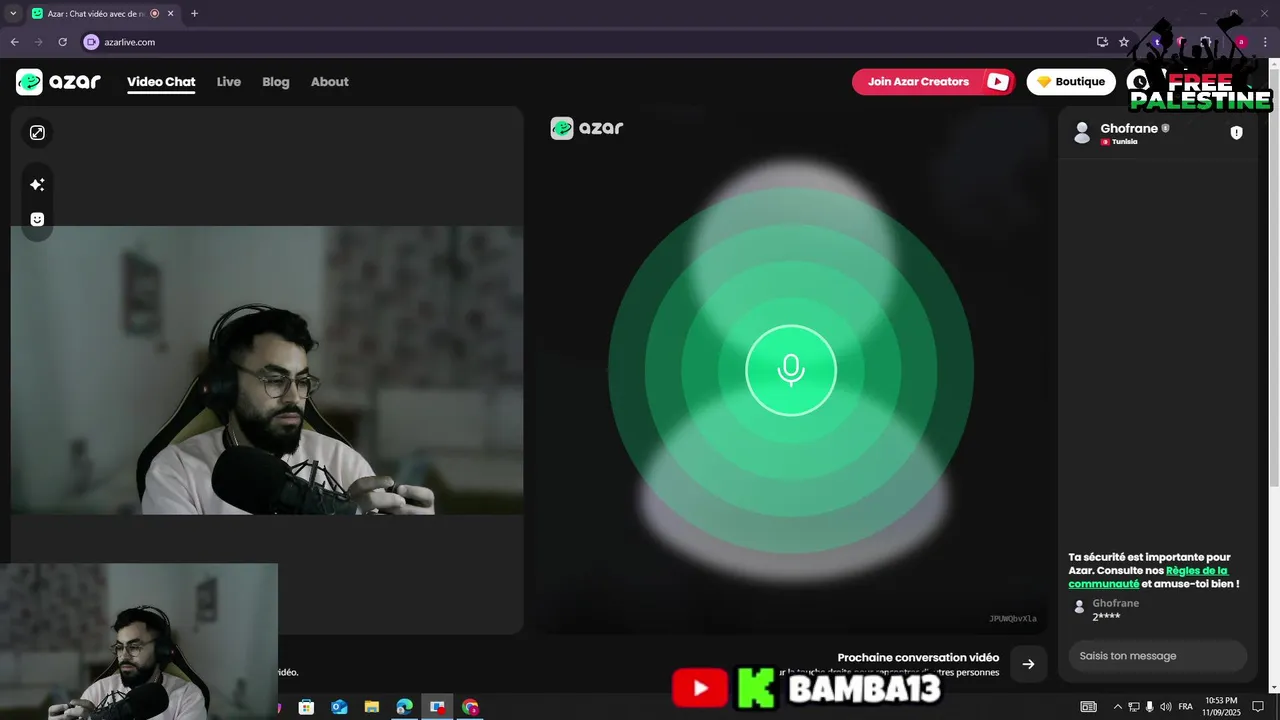The height and width of the screenshot is (720, 1280).
Task: Click Join Azar Creators button
Action: tap(933, 82)
